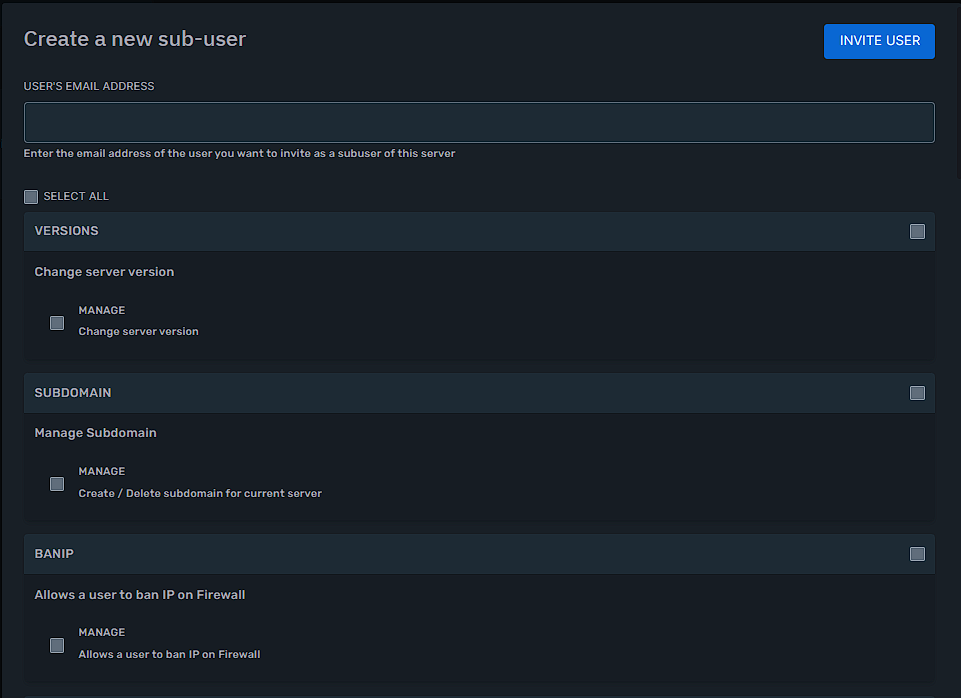
Task: Click the MANAGE label under Manage Subdomain
Action: pyautogui.click(x=102, y=472)
